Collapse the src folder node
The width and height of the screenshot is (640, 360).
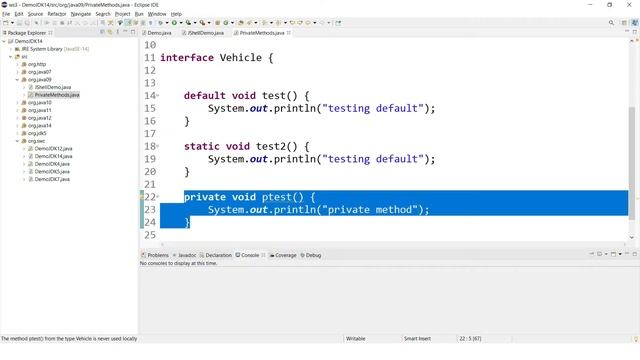point(11,57)
